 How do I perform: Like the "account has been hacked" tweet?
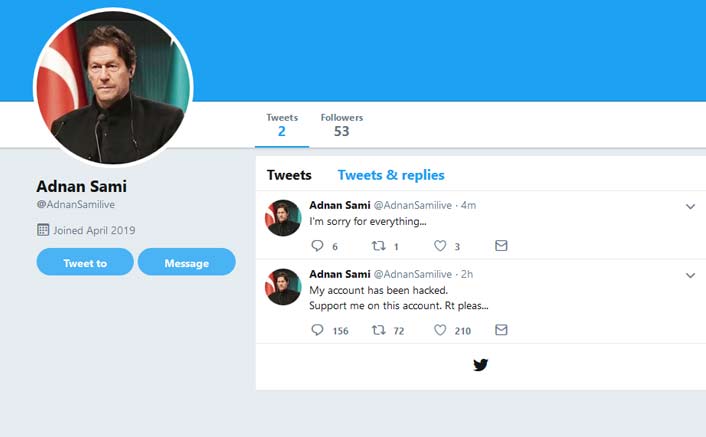(440, 330)
